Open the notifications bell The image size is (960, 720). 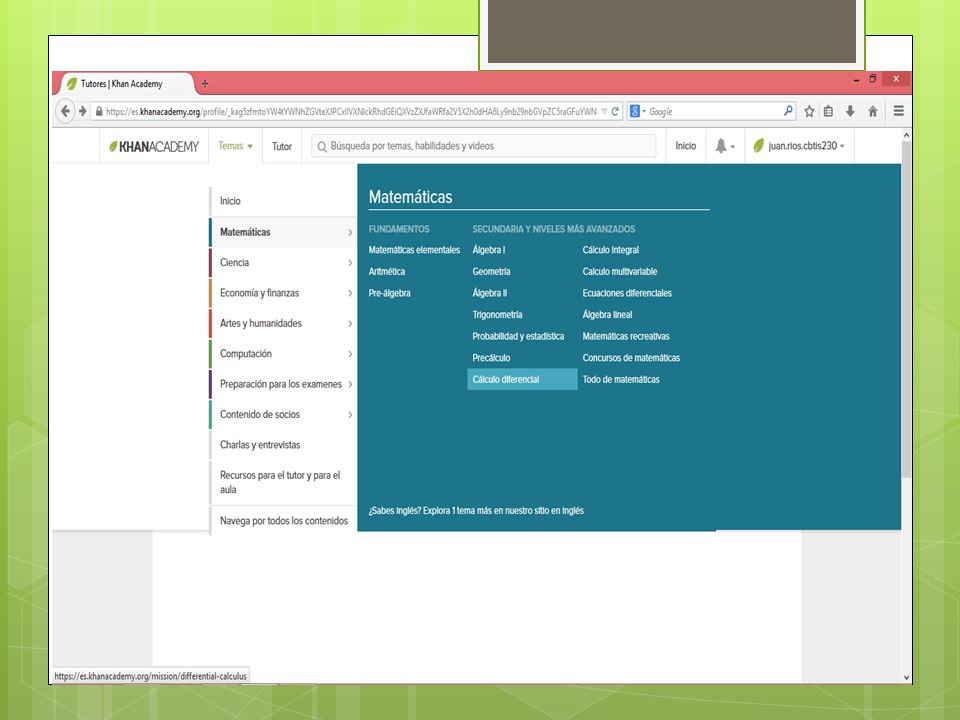[724, 146]
